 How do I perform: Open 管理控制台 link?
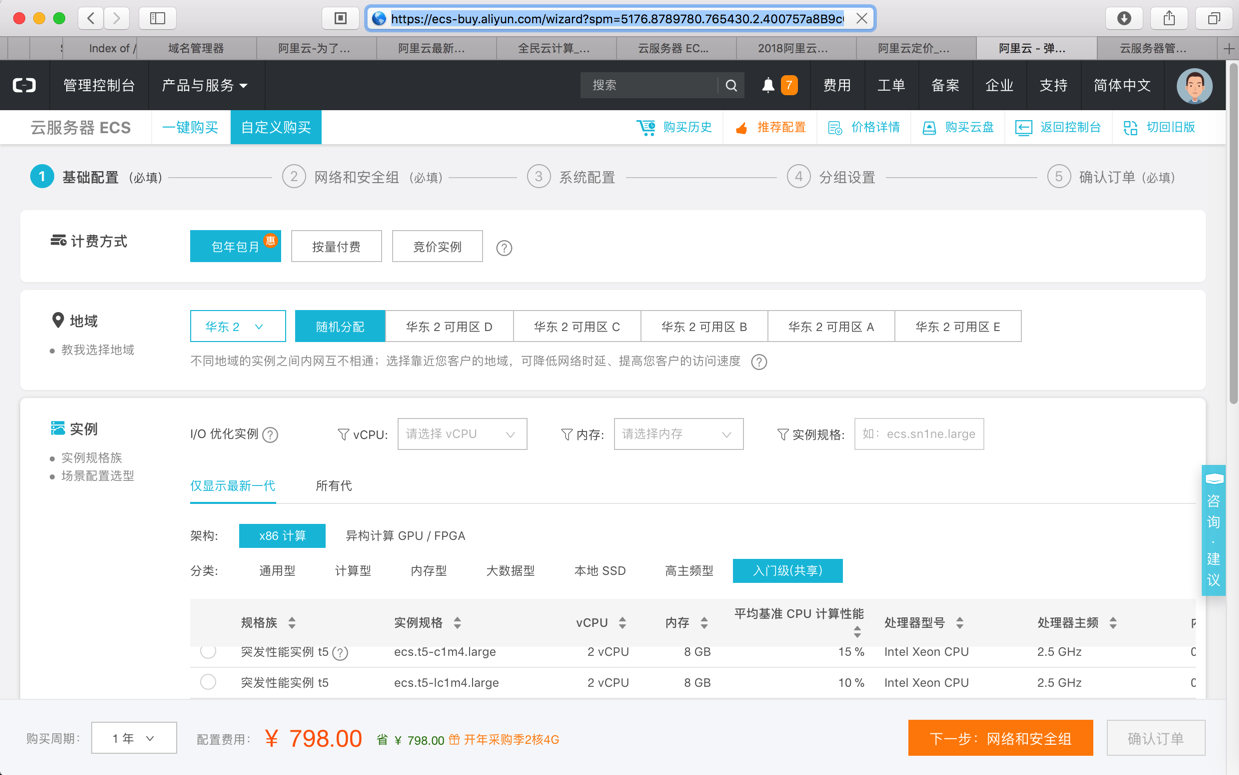[x=99, y=86]
